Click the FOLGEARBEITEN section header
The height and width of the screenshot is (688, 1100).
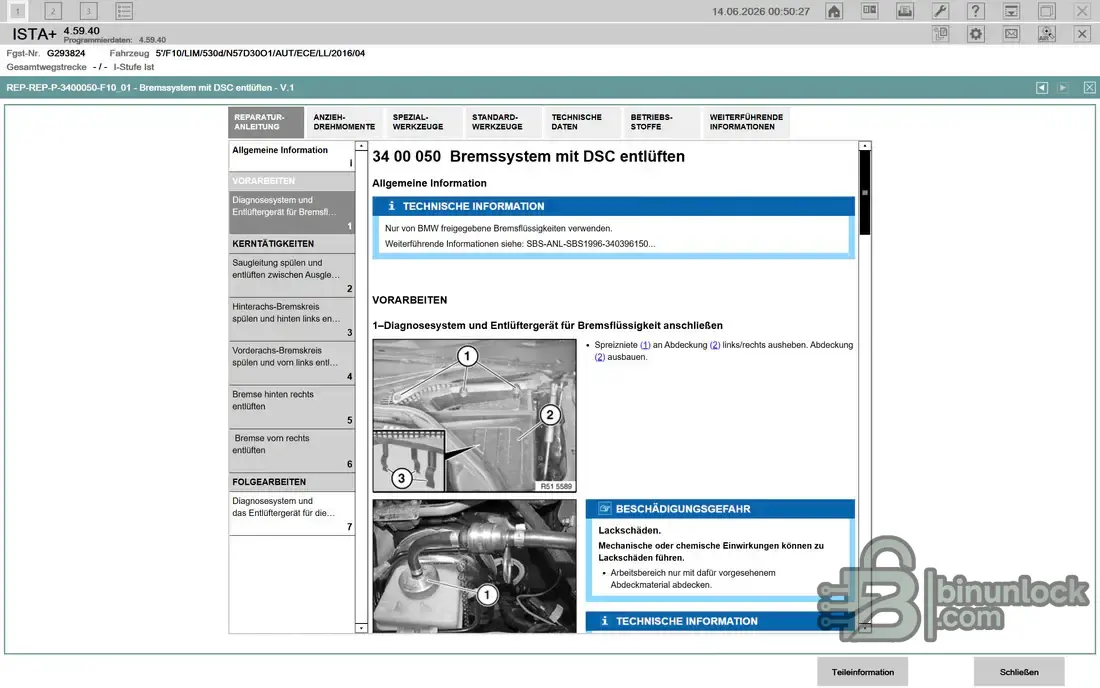292,482
